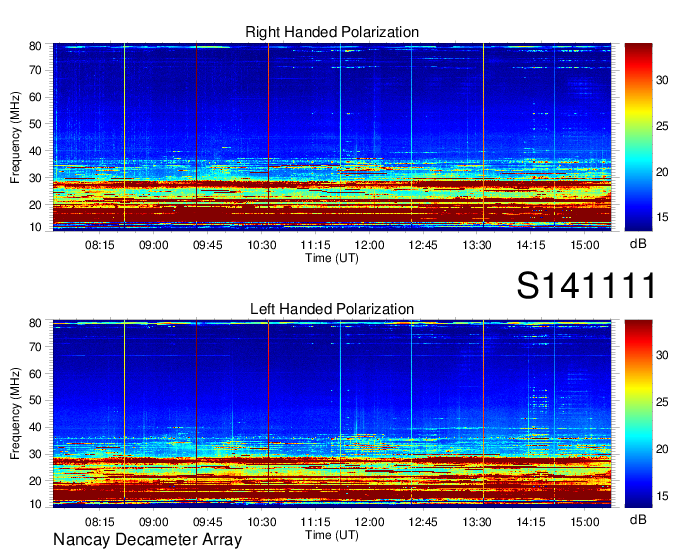Click the "09:00" time tick of the Right Handed plot
The height and width of the screenshot is (552, 680).
coord(154,245)
